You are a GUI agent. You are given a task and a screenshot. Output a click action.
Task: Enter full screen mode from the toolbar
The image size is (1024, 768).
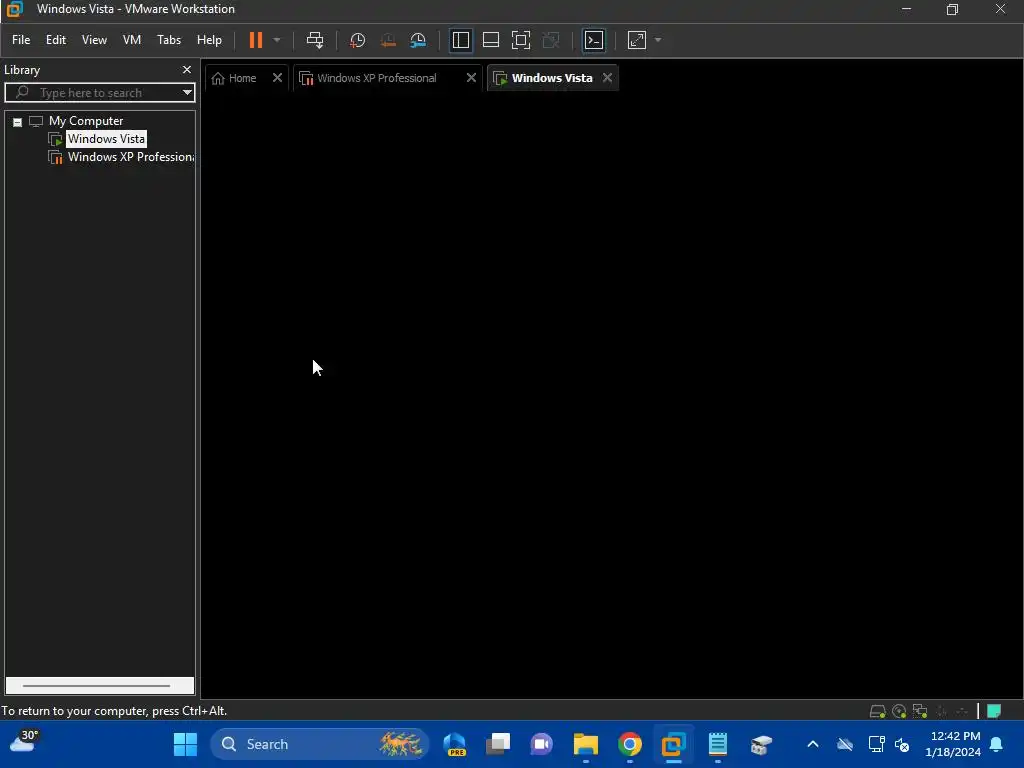tap(520, 40)
